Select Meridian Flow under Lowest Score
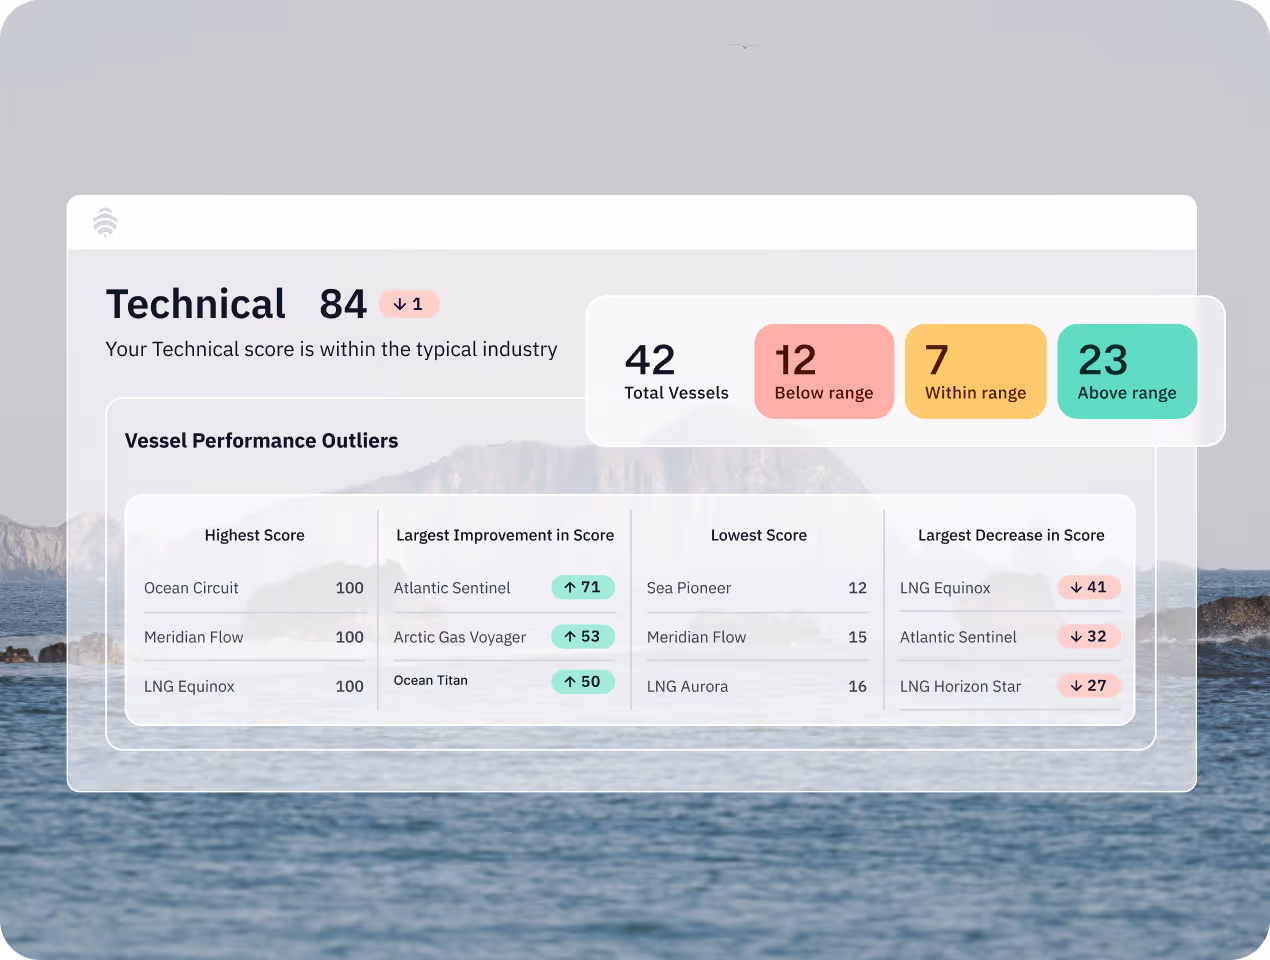1270x960 pixels. 696,637
